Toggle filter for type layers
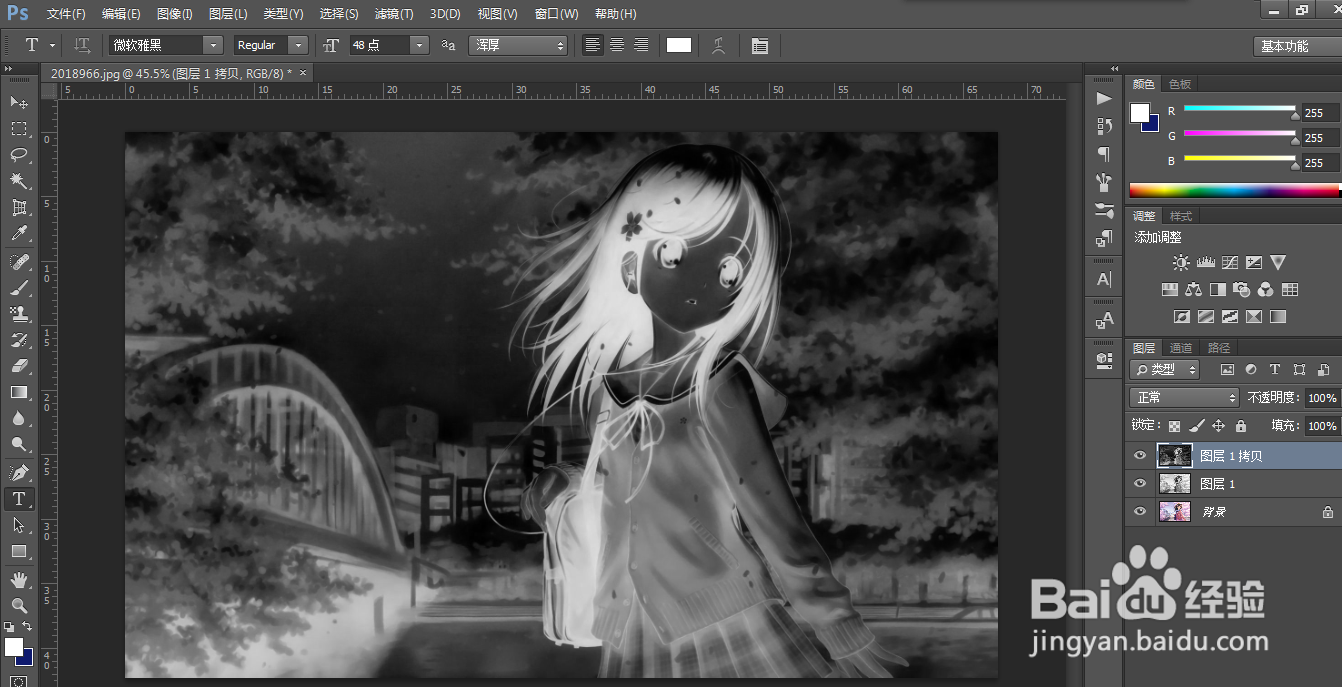1342x687 pixels. [1274, 370]
